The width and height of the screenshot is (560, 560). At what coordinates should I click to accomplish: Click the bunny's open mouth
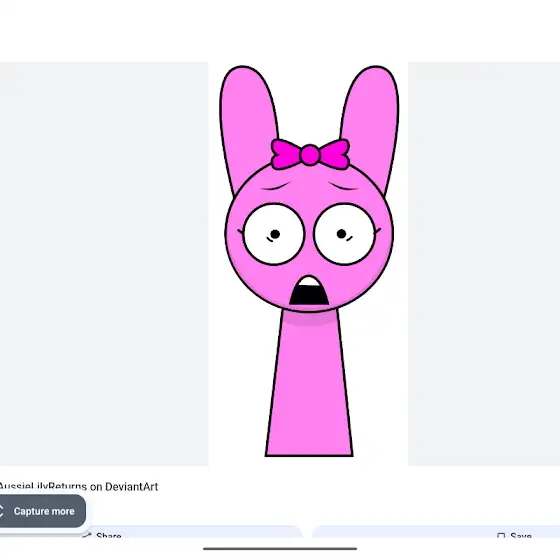[x=309, y=291]
